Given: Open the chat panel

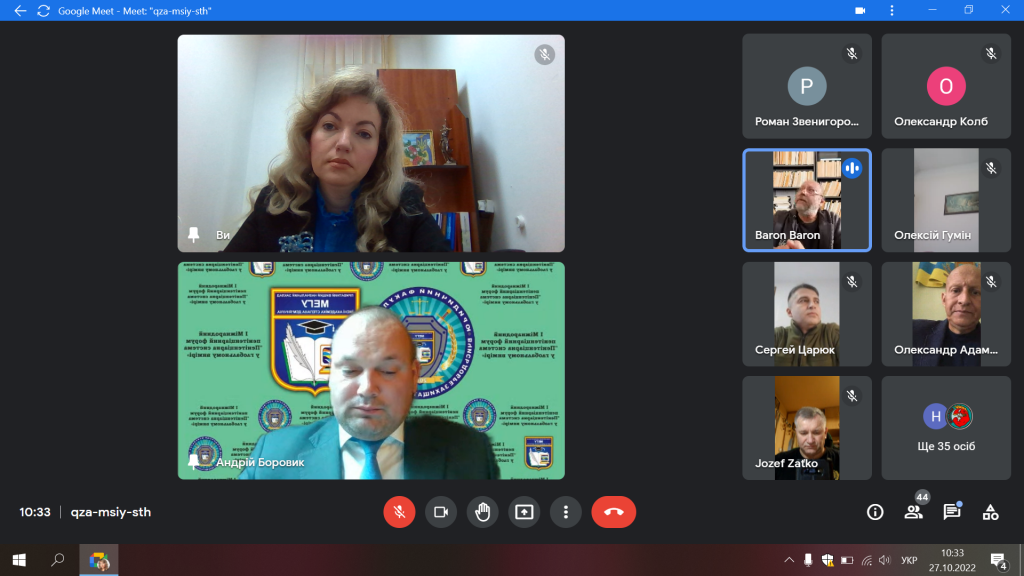Looking at the screenshot, I should [x=952, y=512].
